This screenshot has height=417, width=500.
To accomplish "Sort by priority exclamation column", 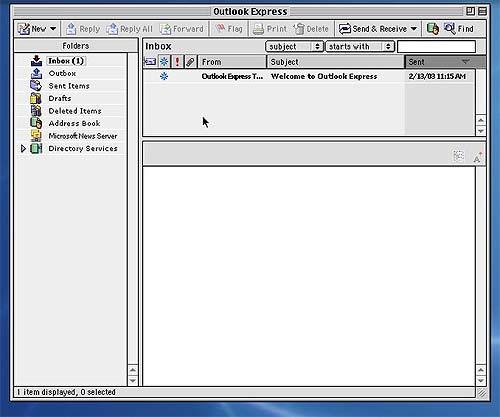I will click(177, 62).
